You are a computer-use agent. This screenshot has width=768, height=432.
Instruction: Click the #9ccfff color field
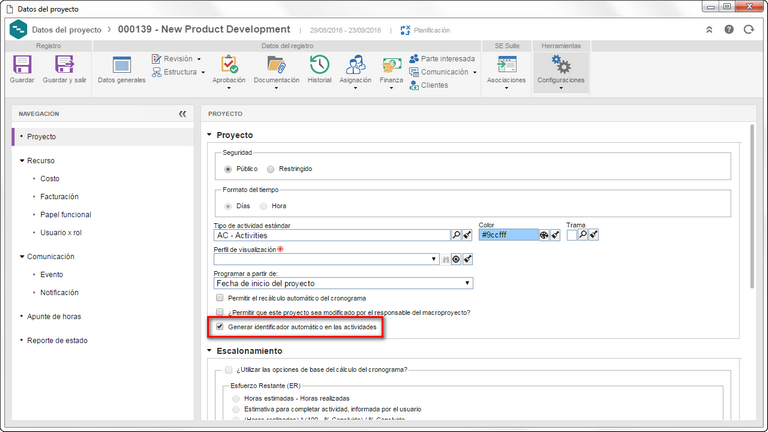pyautogui.click(x=508, y=235)
